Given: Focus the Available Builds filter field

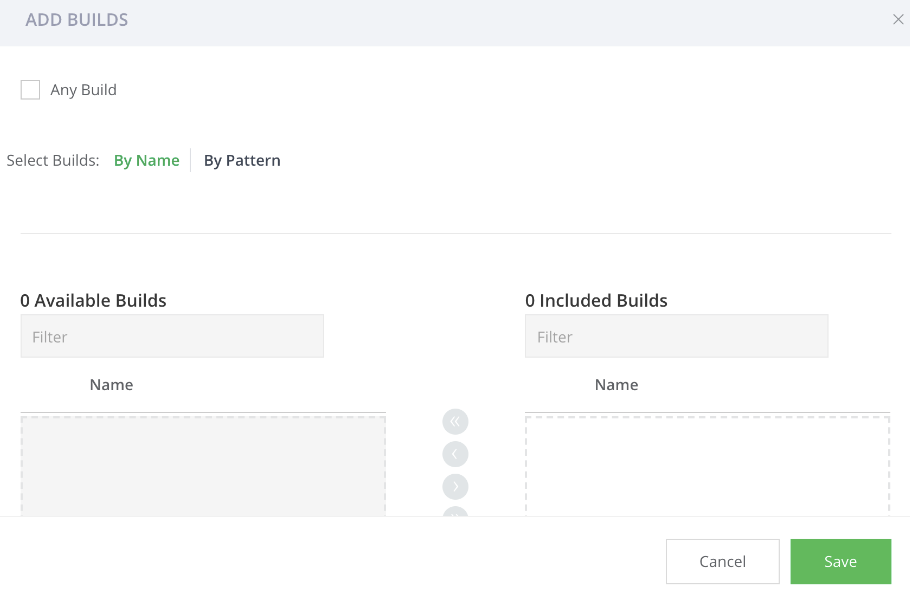Looking at the screenshot, I should click(x=172, y=337).
